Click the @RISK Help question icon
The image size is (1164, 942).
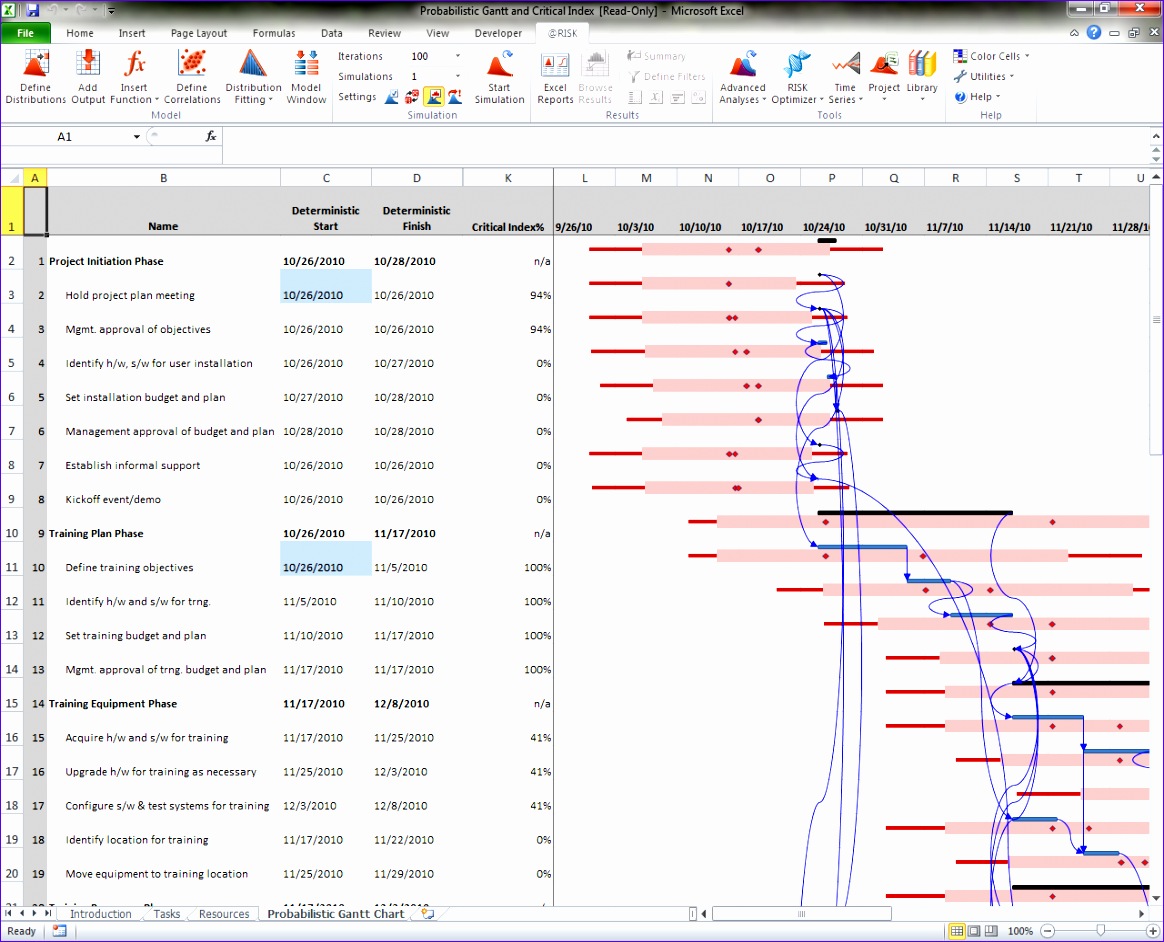pos(960,97)
